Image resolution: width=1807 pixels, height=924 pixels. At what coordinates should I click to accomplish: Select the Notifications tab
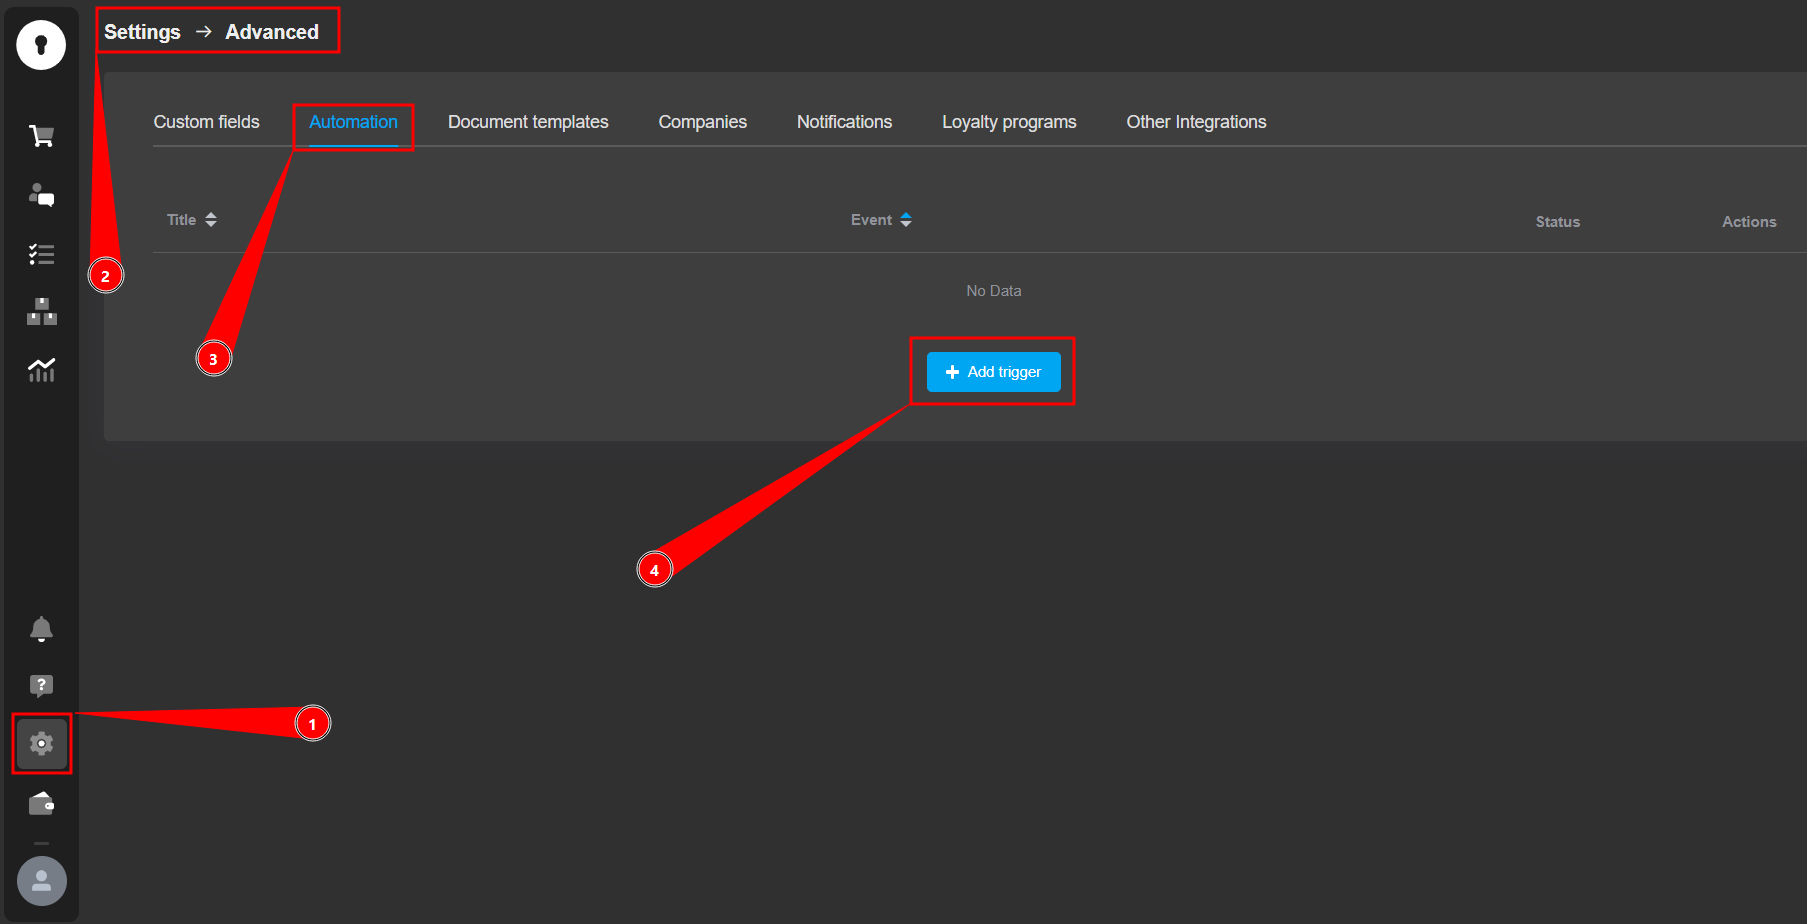pyautogui.click(x=844, y=122)
